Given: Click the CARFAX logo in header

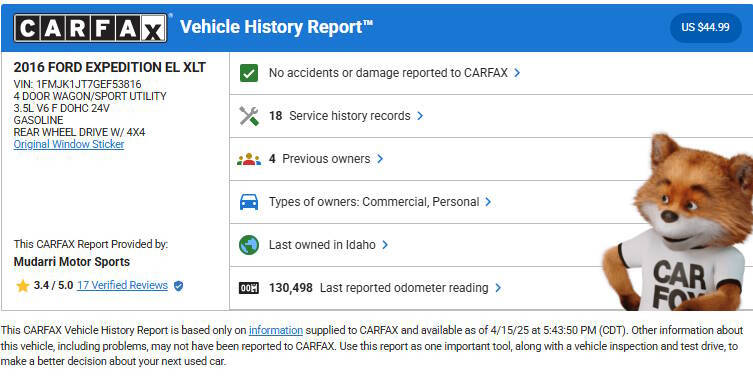Looking at the screenshot, I should point(90,28).
